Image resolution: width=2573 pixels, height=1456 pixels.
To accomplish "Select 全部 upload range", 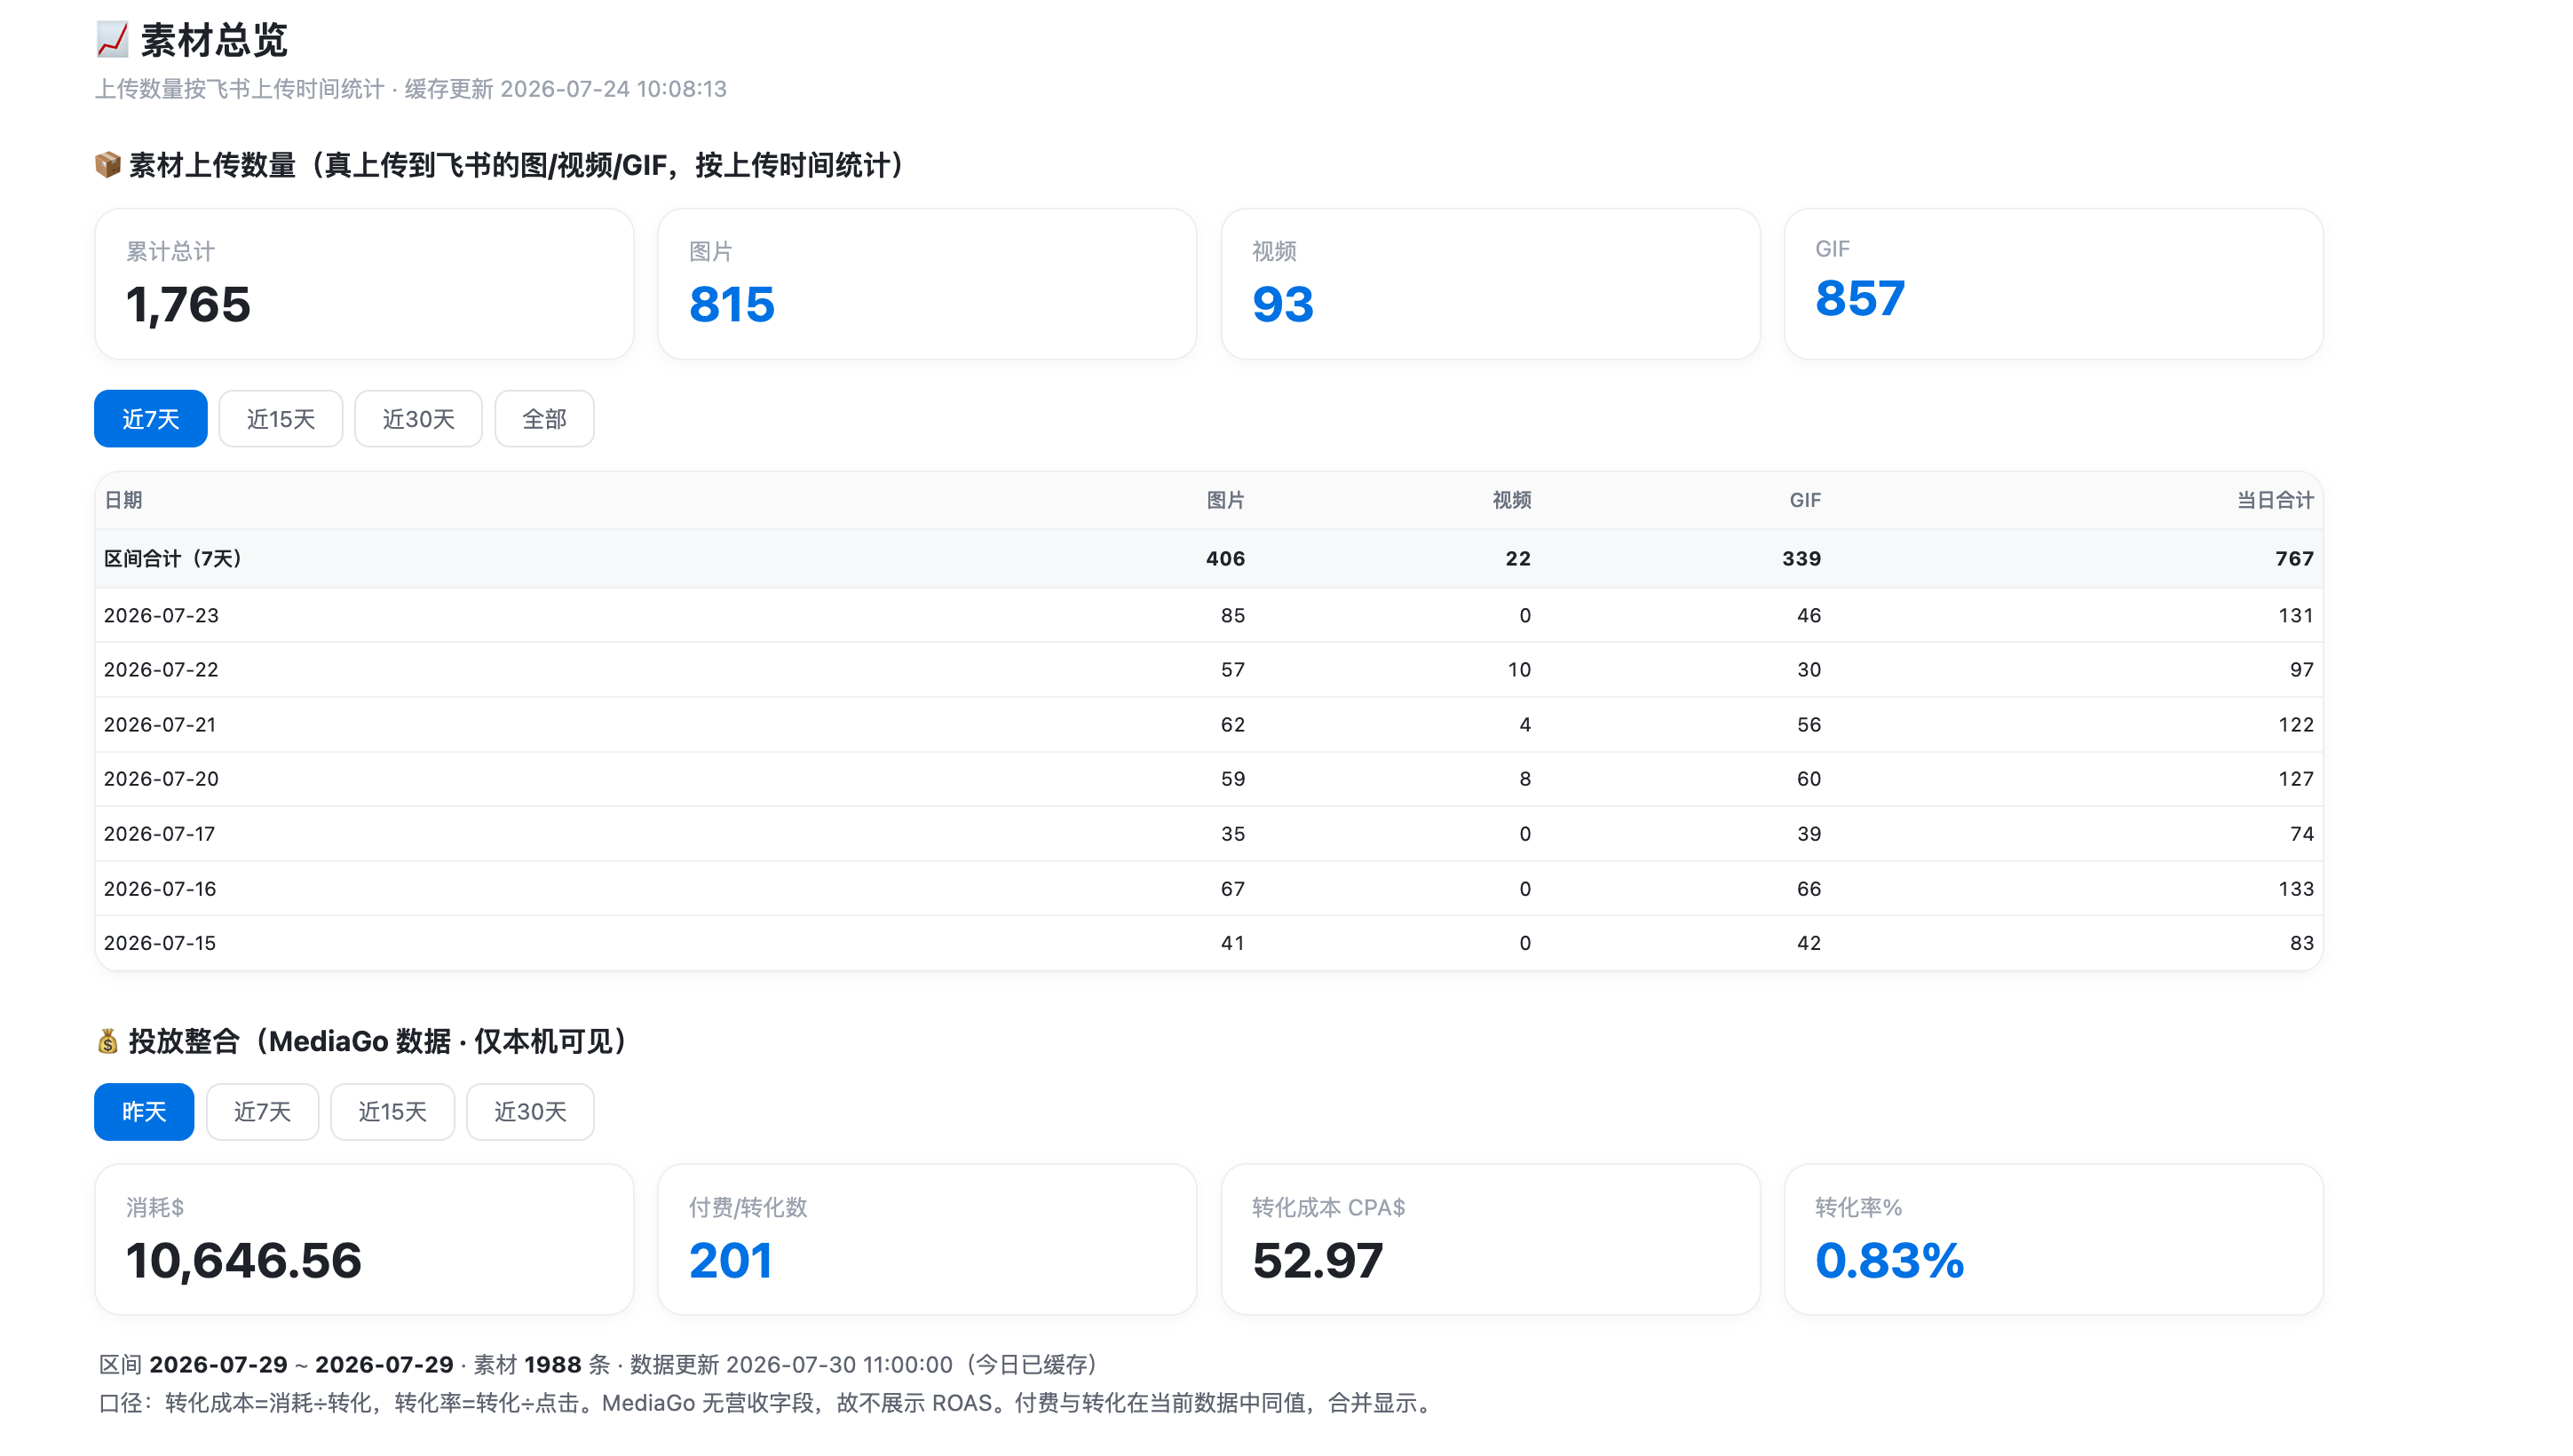I will coord(545,419).
